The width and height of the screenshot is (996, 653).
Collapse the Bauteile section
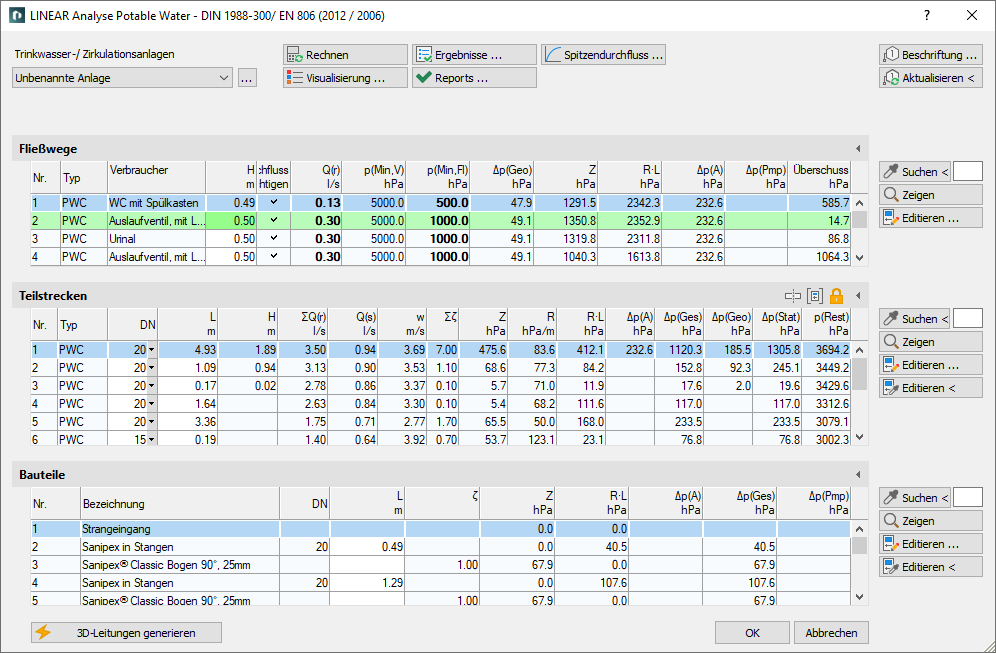point(858,475)
